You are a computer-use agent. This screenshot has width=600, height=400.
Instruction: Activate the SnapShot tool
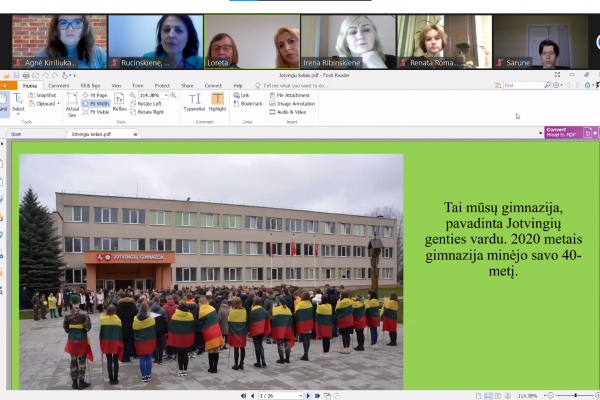point(42,95)
